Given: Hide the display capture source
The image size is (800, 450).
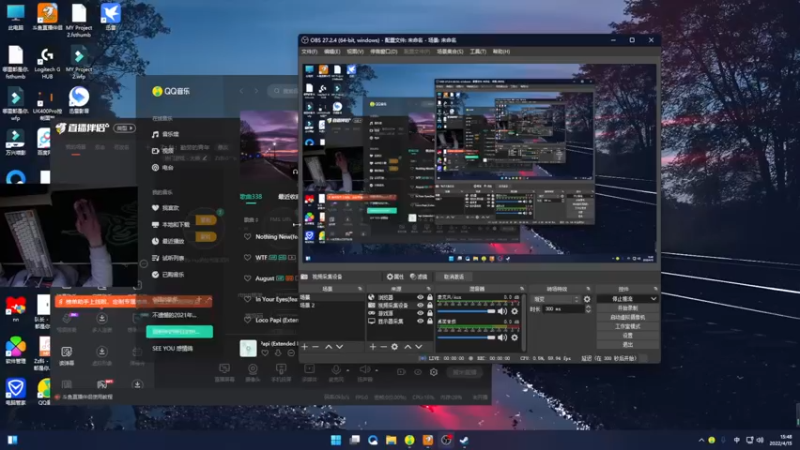Looking at the screenshot, I should click(420, 321).
